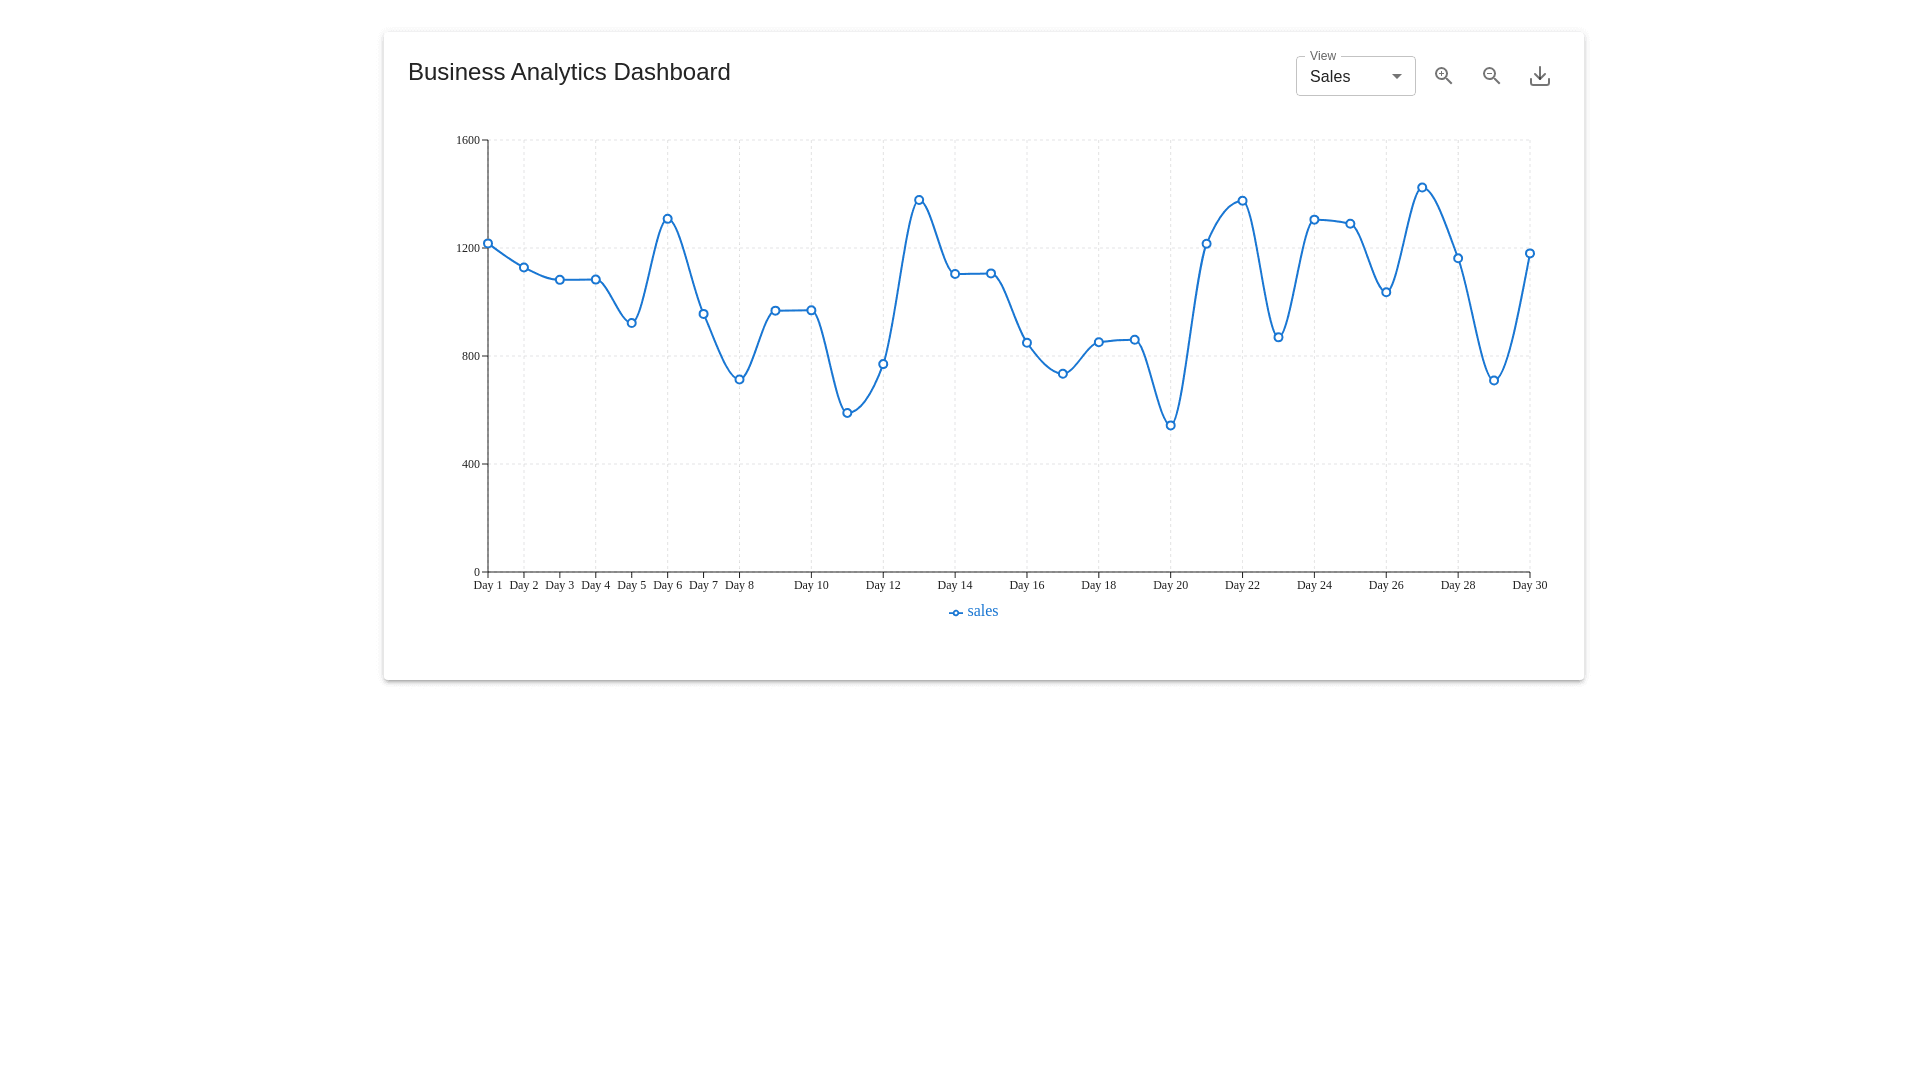Click the zoom in magnifier icon

[1443, 76]
